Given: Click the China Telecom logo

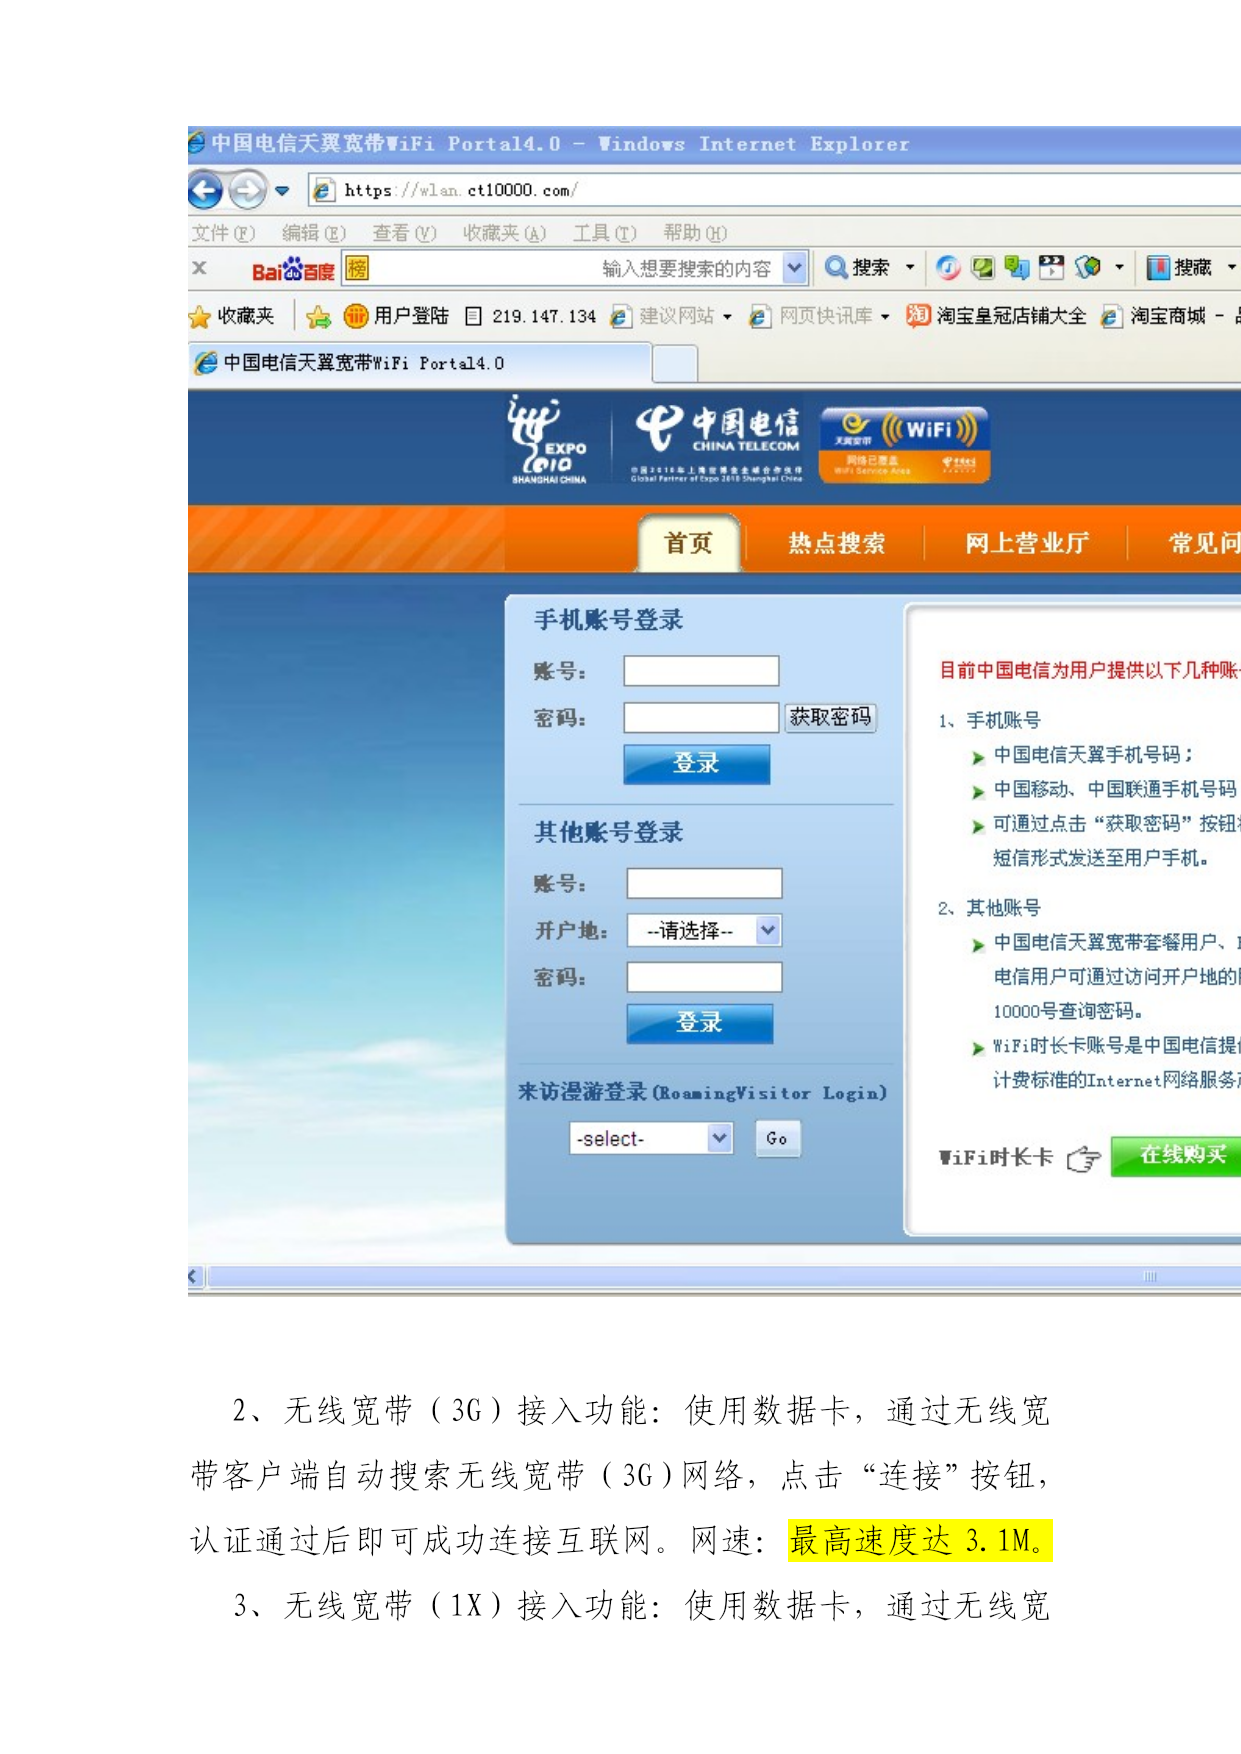Looking at the screenshot, I should (717, 442).
